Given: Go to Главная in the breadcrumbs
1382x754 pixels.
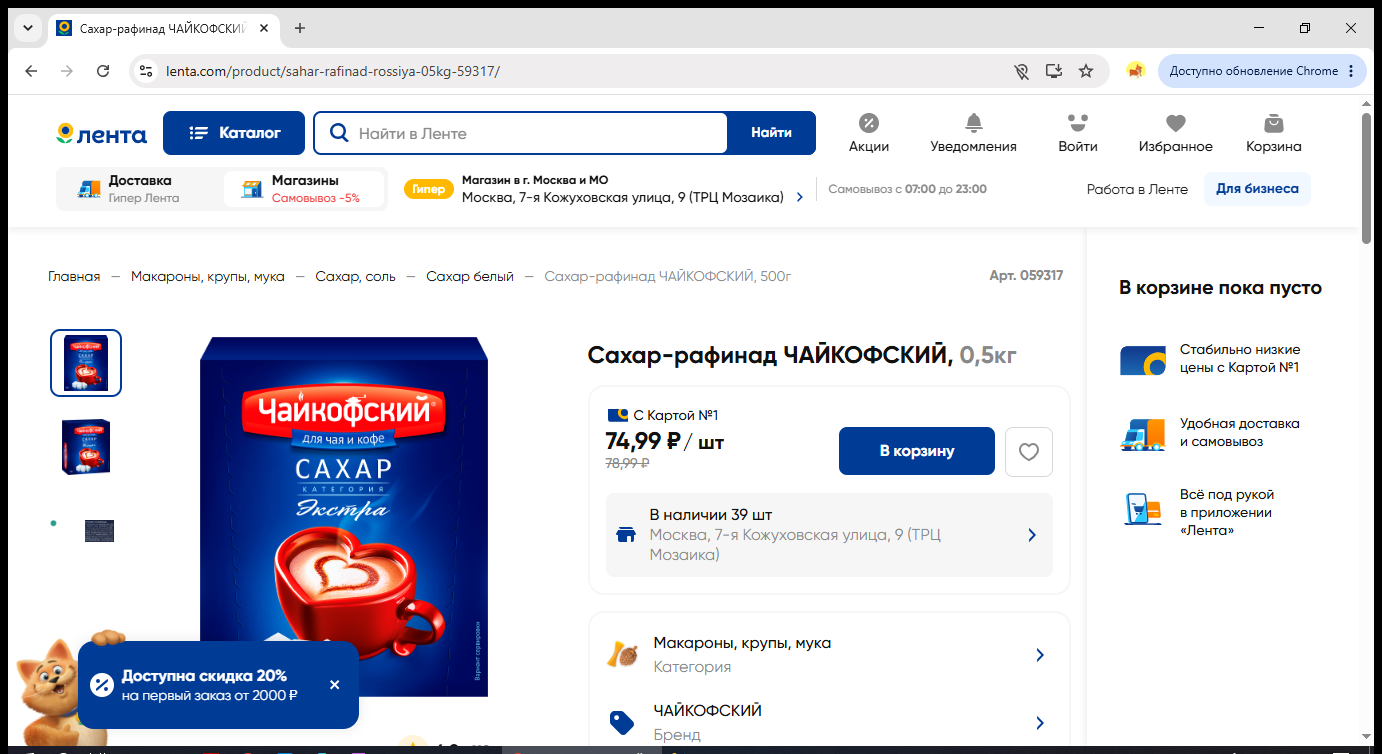Looking at the screenshot, I should tap(74, 276).
